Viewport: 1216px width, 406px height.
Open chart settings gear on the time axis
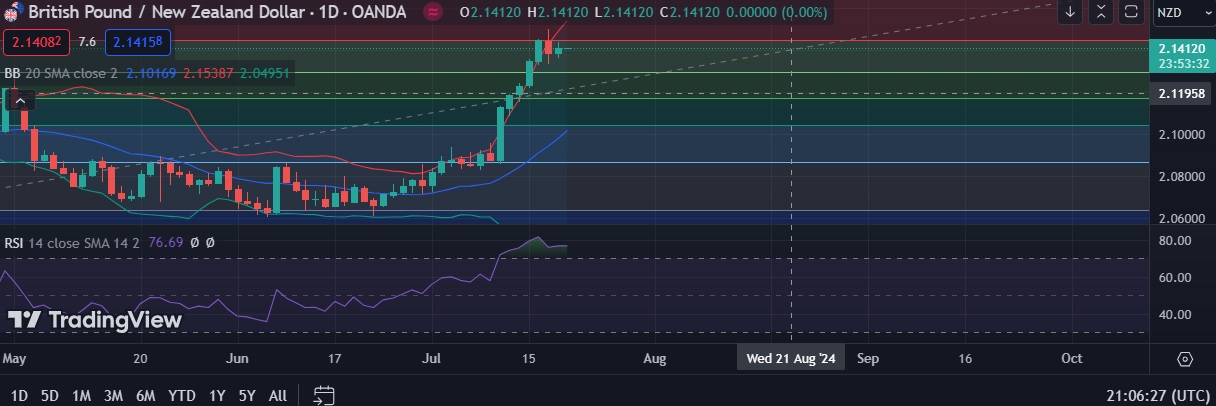pos(1185,358)
